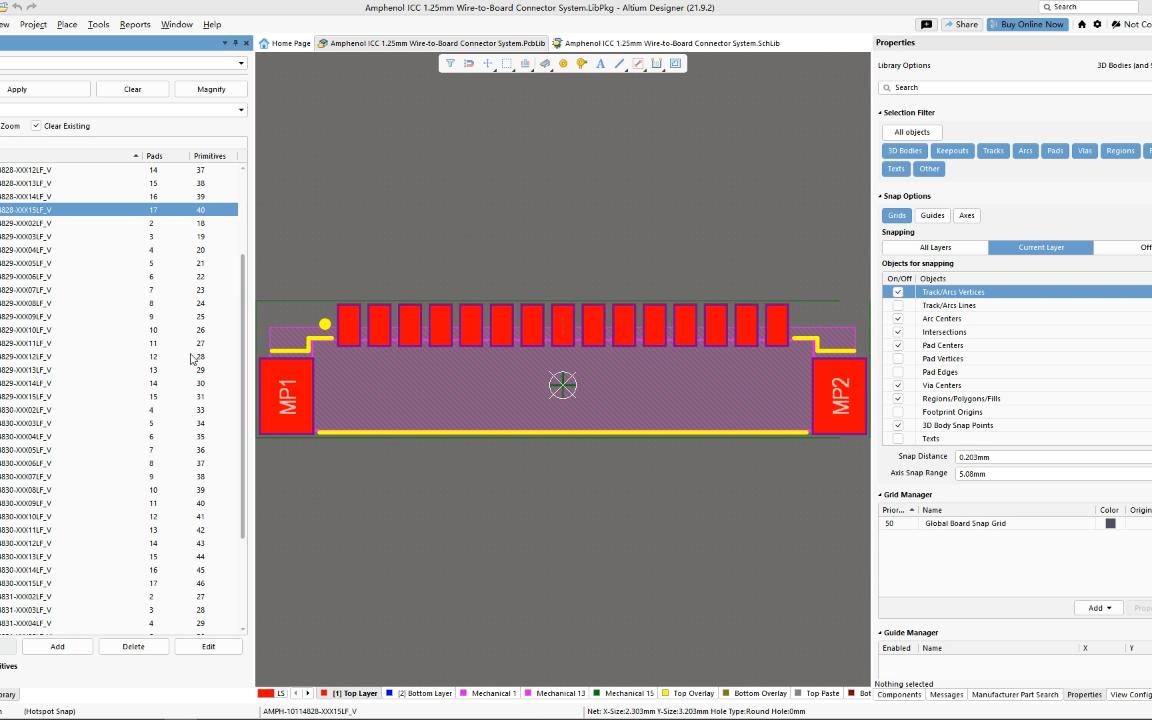Click the Apply button
The width and height of the screenshot is (1152, 720).
45,90
